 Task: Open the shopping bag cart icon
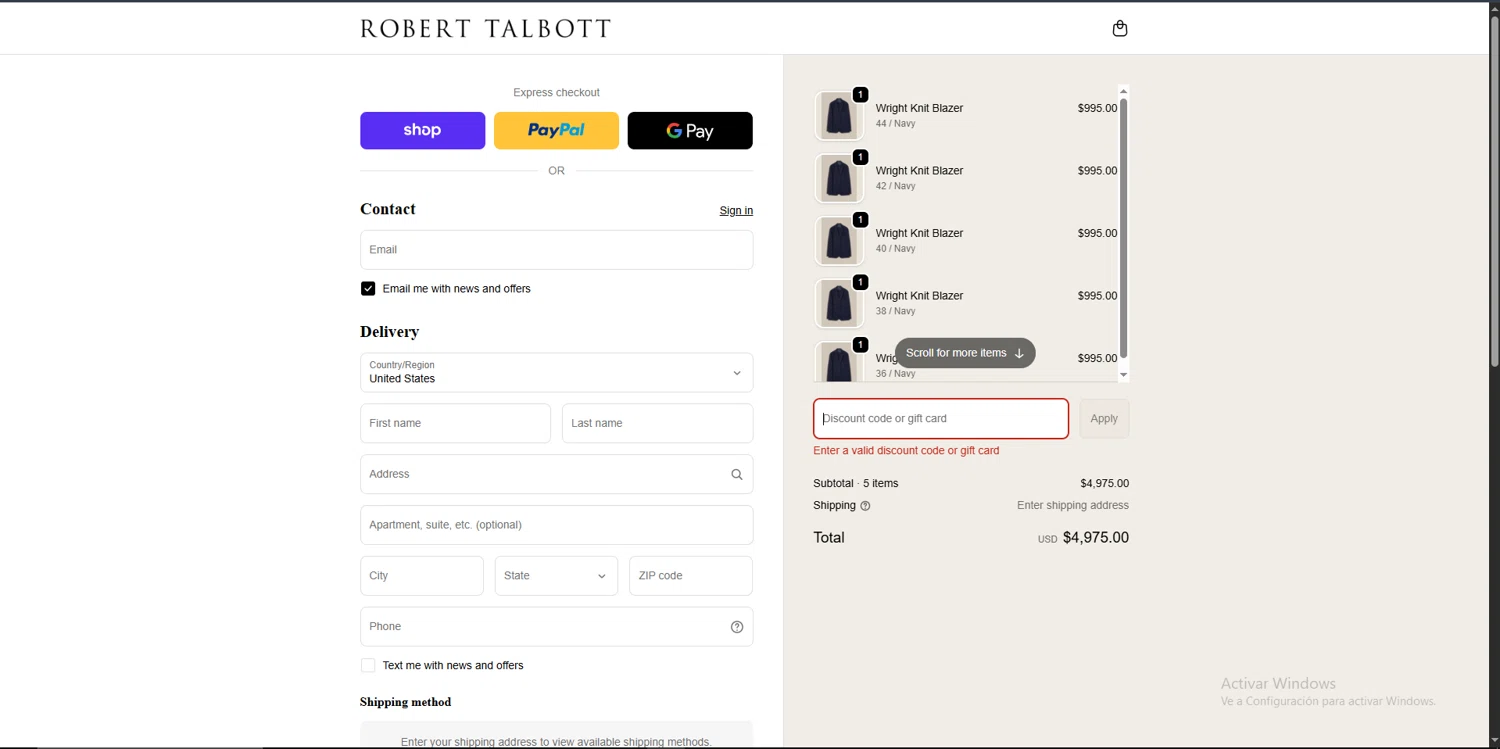[x=1120, y=28]
